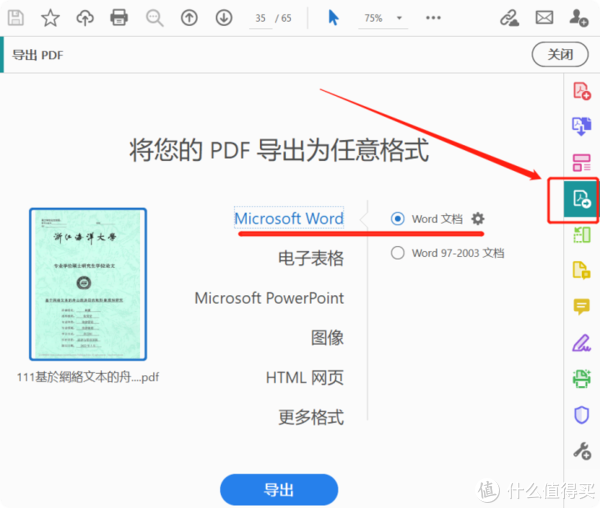
Task: Open the Create PDF sidebar tool
Action: point(582,91)
